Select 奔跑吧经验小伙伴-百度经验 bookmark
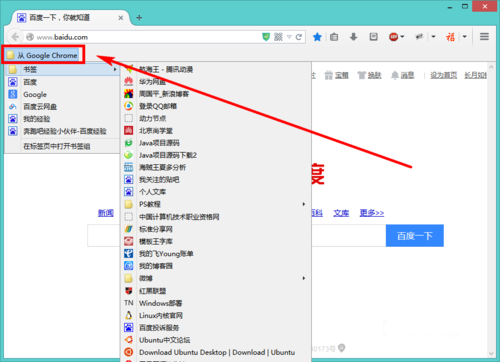This screenshot has width=500, height=362. point(62,131)
